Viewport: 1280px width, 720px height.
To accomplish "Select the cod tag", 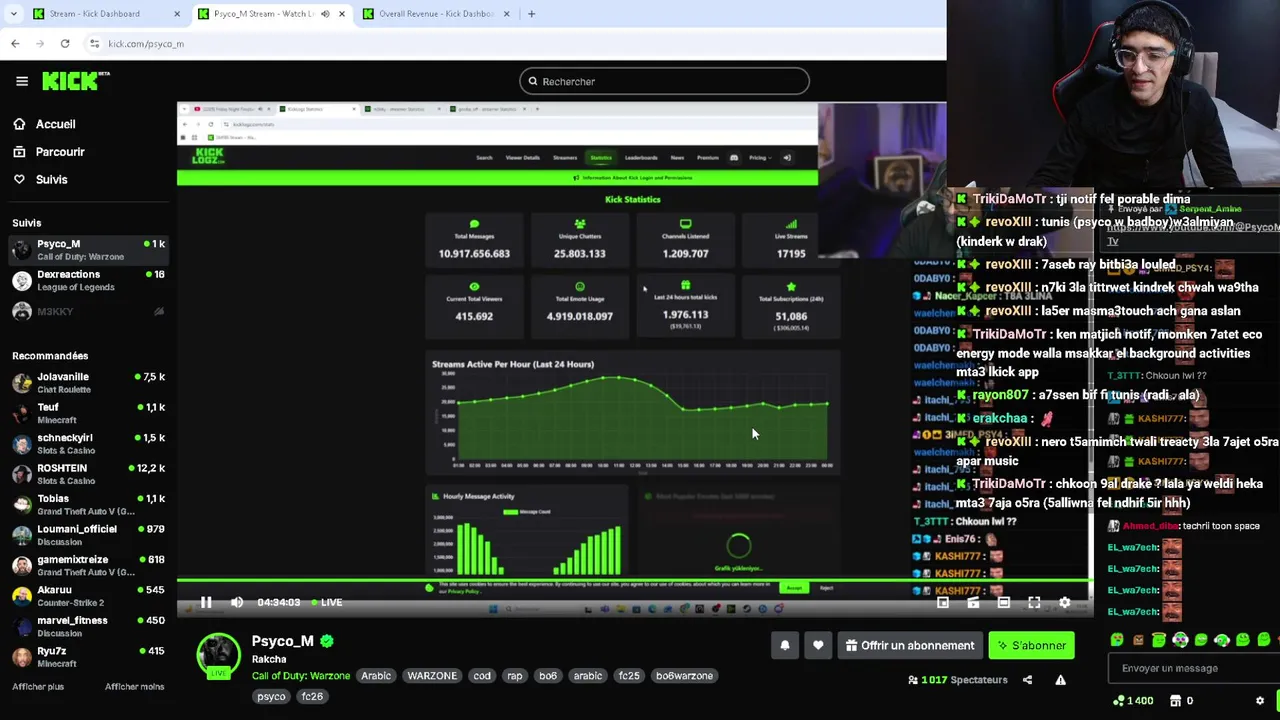I will click(x=482, y=676).
